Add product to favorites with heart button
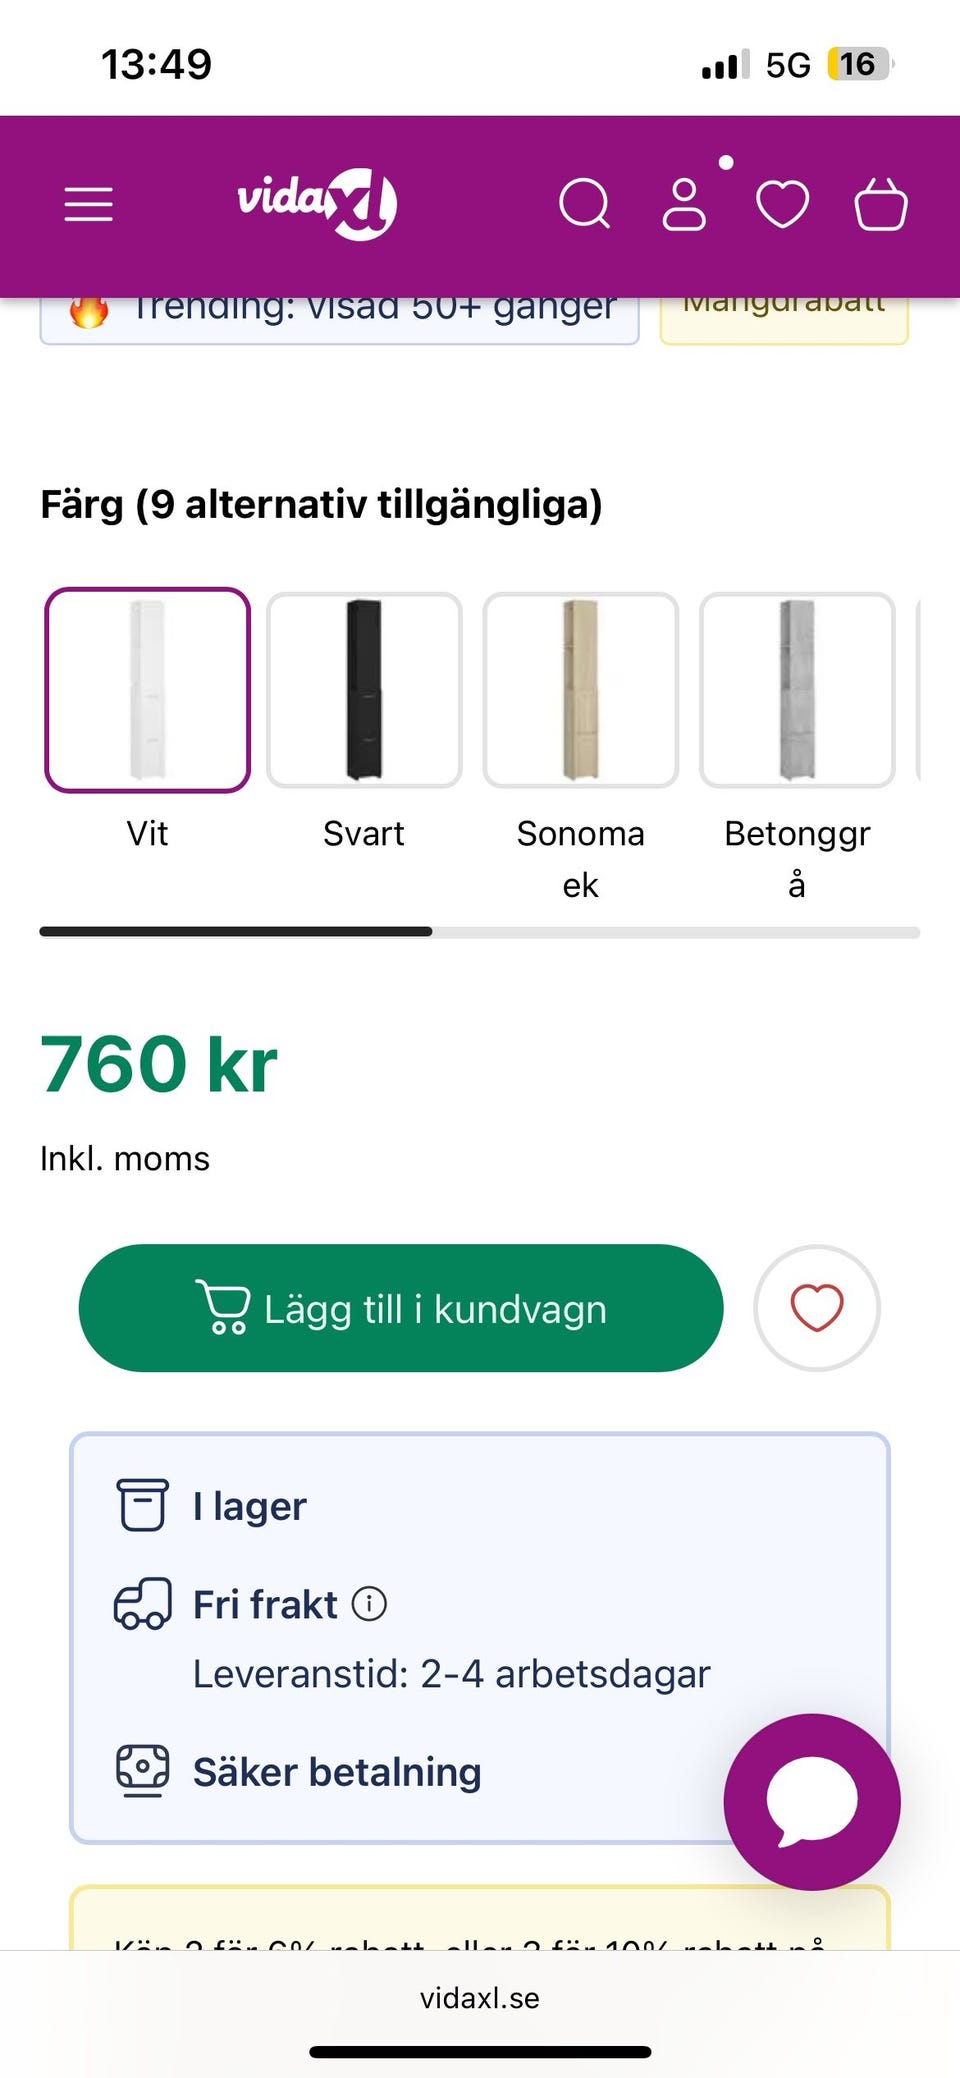The image size is (960, 2078). [x=816, y=1307]
